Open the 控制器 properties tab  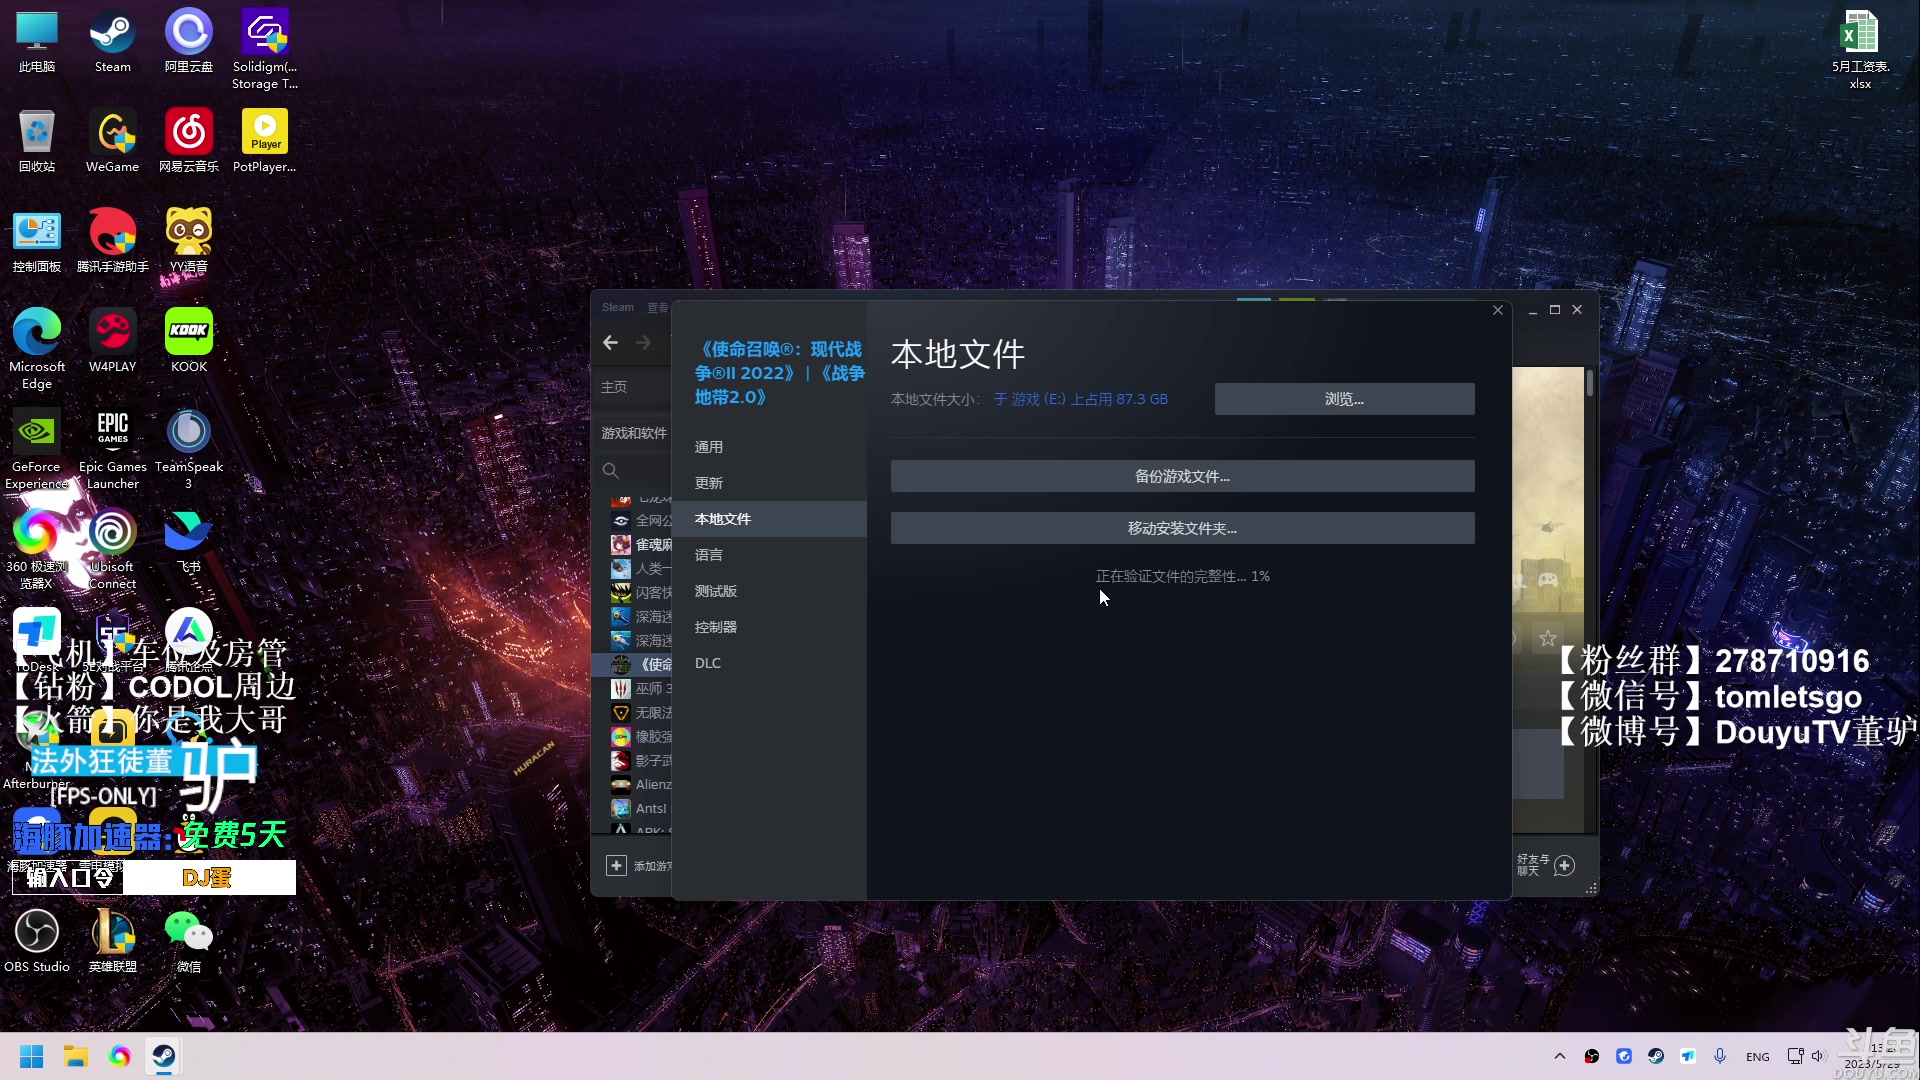(x=769, y=627)
